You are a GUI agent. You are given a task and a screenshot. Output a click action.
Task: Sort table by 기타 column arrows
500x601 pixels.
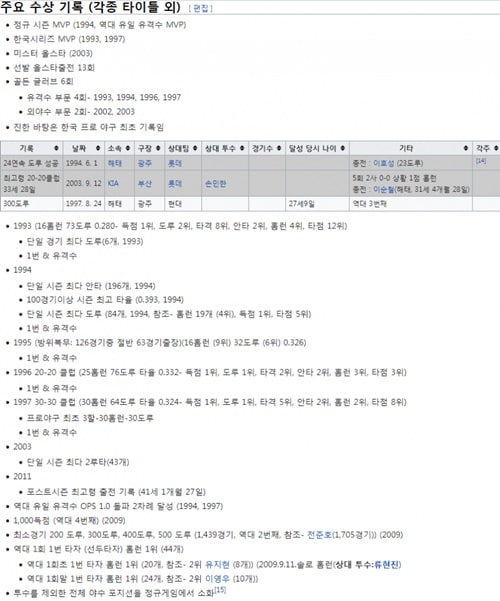(466, 148)
